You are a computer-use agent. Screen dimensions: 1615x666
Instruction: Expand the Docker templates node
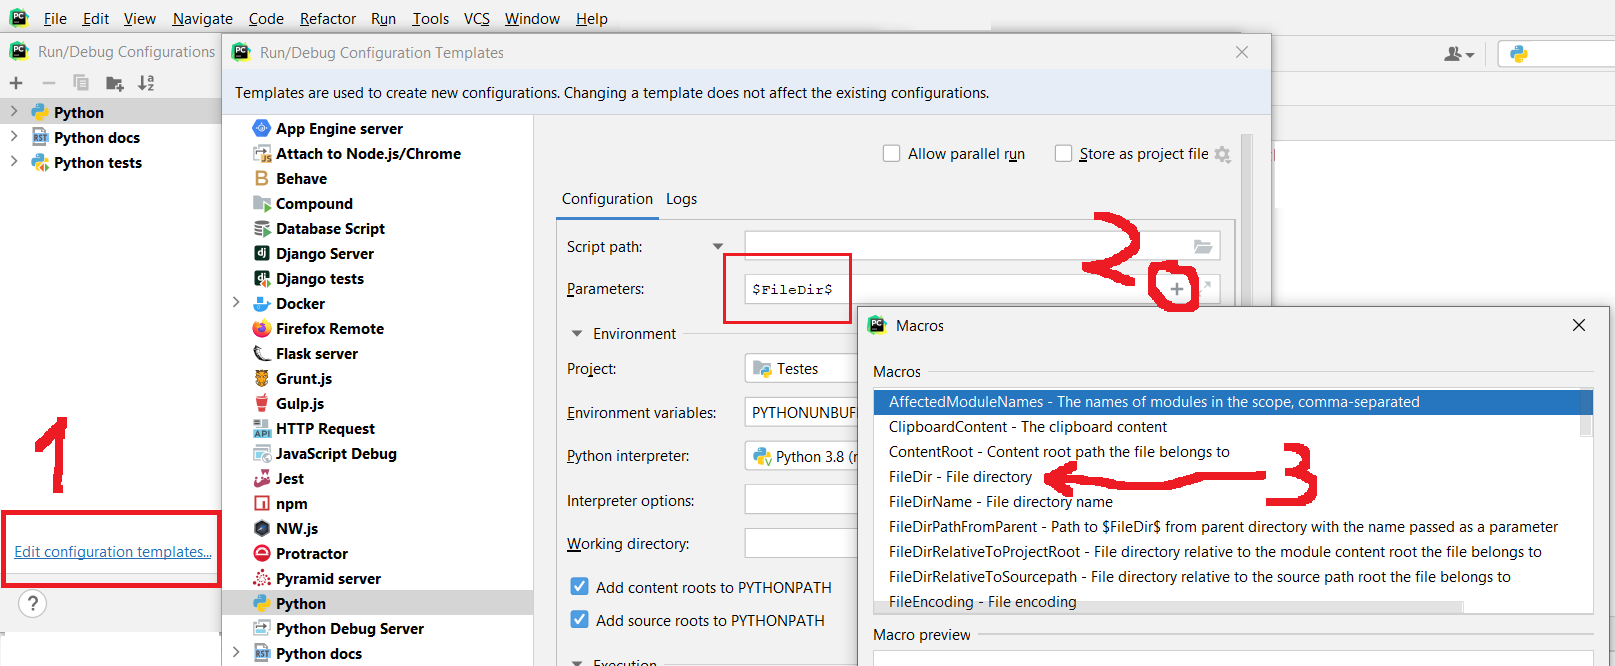pyautogui.click(x=237, y=303)
